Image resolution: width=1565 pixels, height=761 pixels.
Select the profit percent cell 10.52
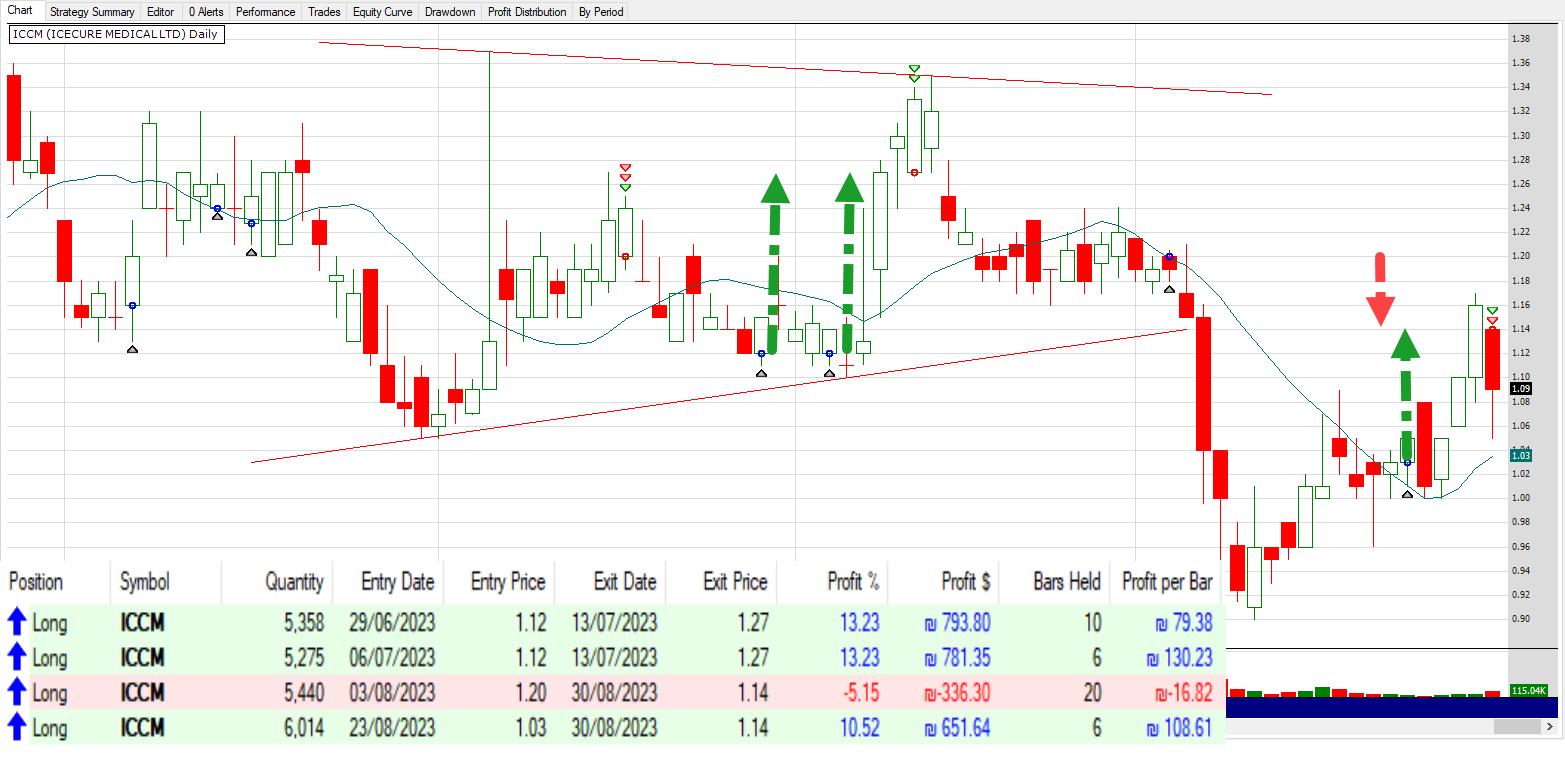point(859,728)
